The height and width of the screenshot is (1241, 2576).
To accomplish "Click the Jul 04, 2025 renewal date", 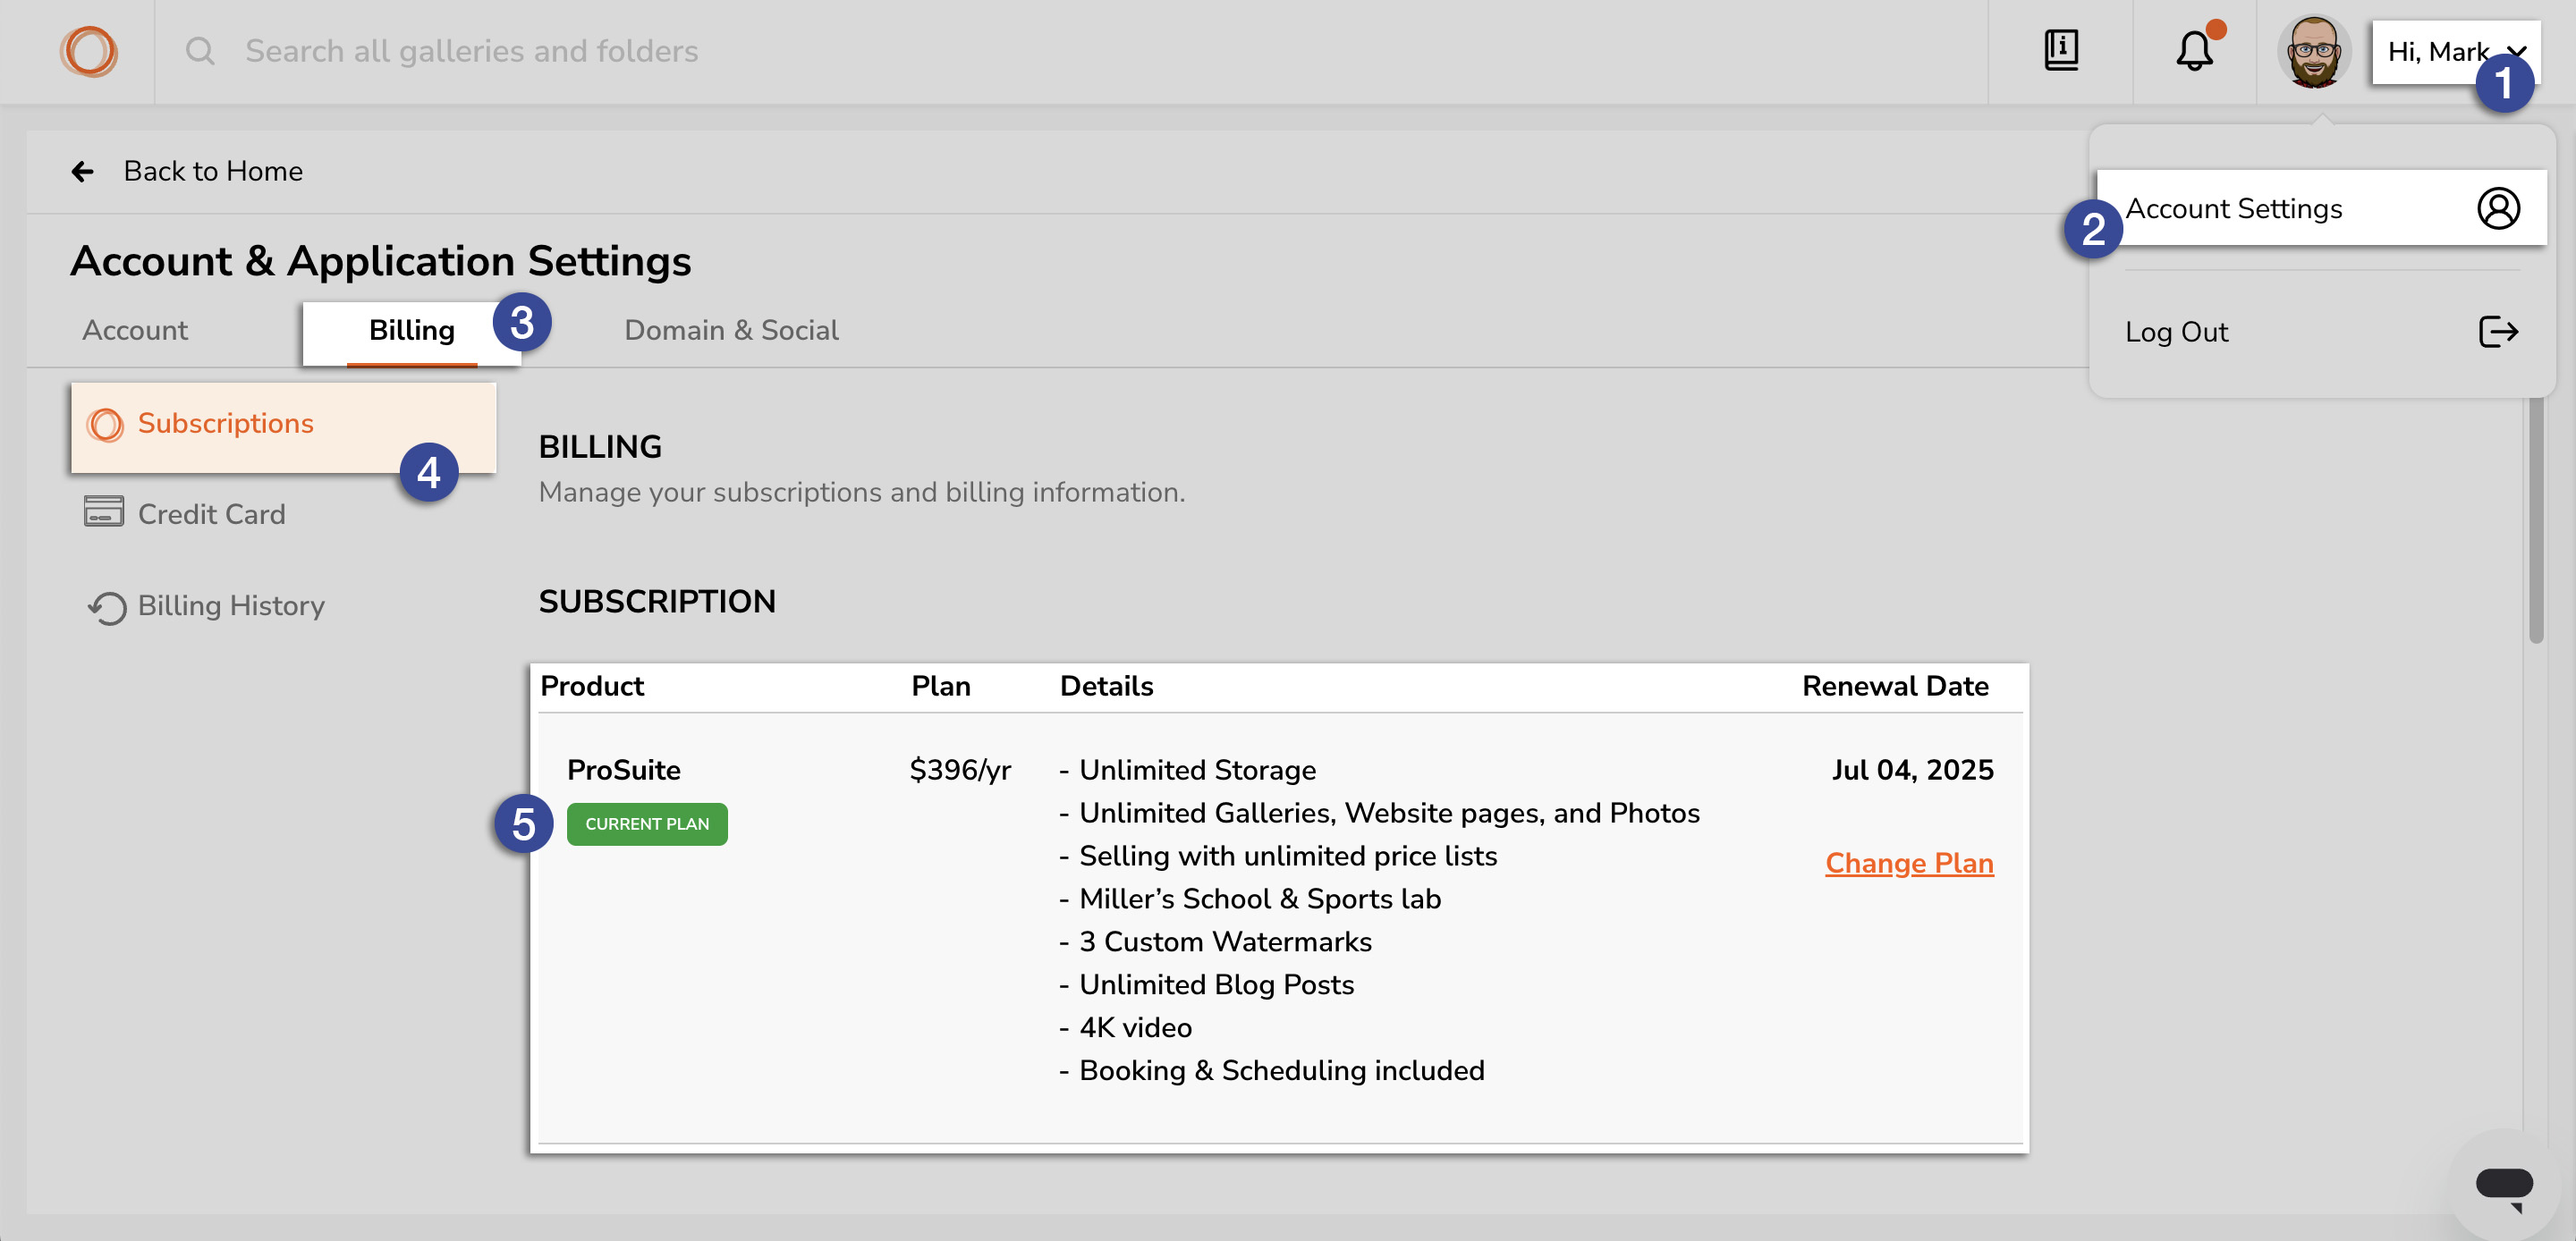I will pyautogui.click(x=1912, y=770).
